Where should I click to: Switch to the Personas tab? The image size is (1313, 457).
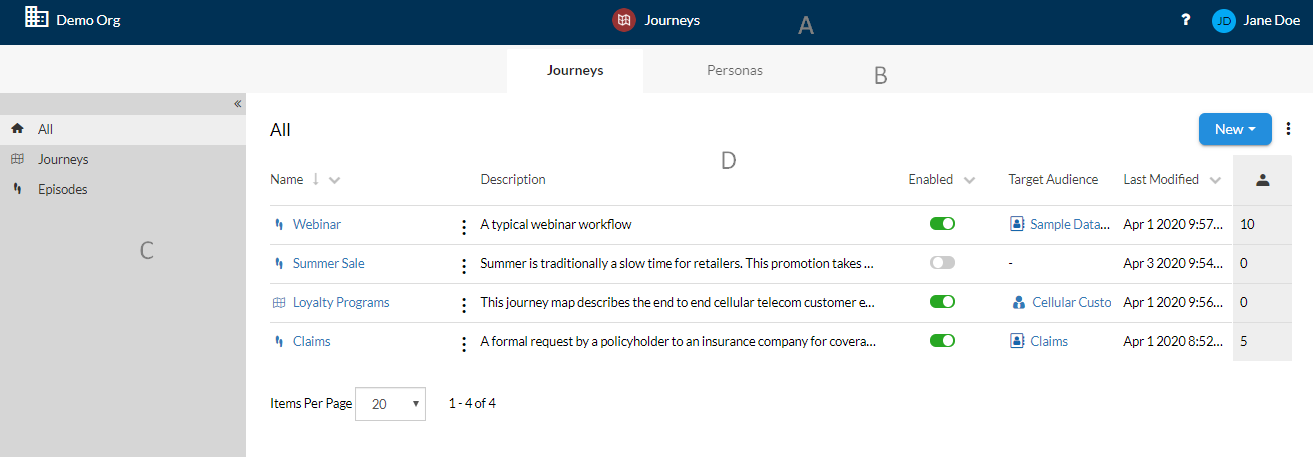tap(735, 71)
